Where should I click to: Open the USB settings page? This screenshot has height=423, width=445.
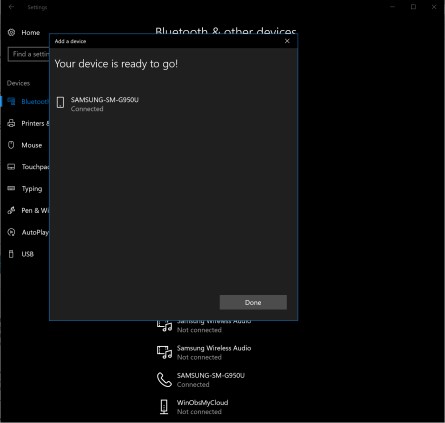[x=21, y=254]
